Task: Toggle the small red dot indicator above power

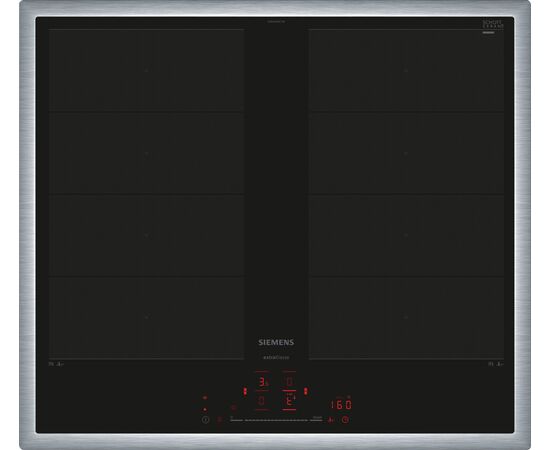Action: (x=205, y=409)
